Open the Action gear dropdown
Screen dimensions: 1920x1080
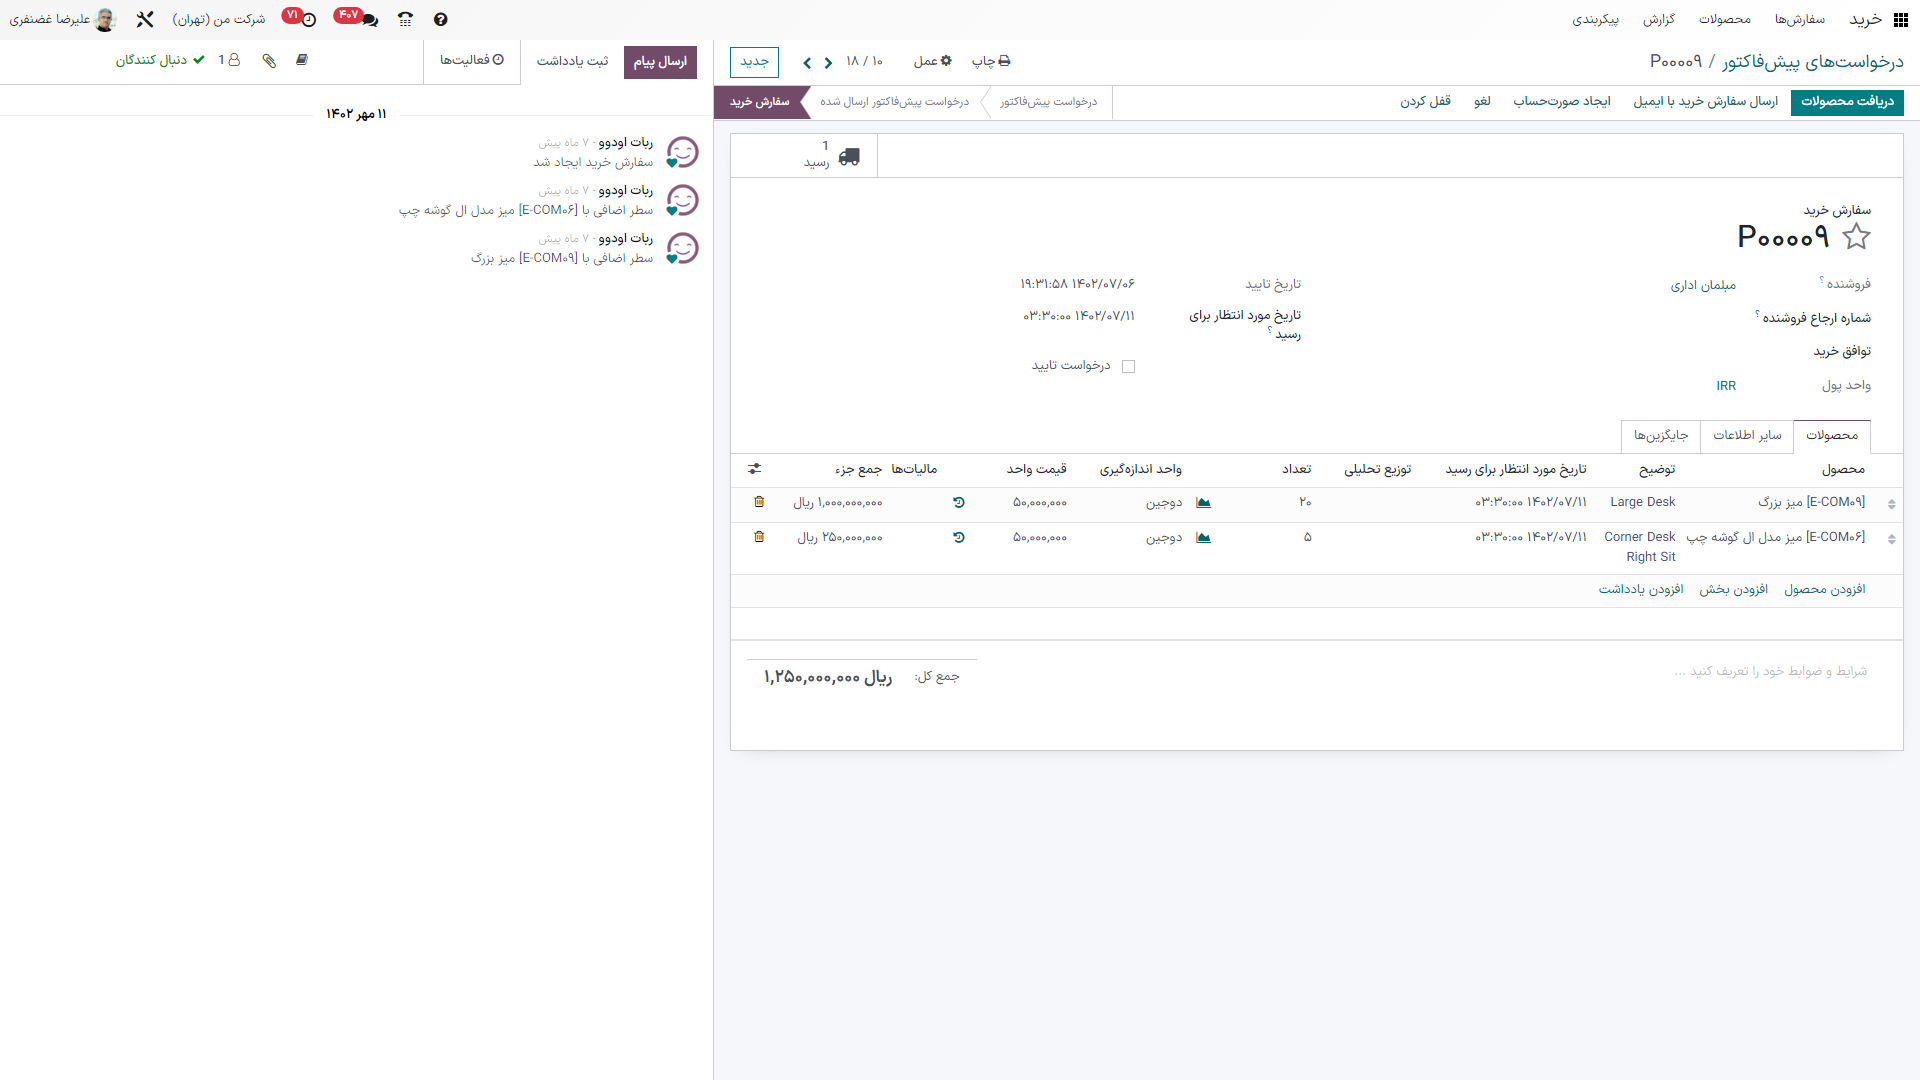pyautogui.click(x=932, y=61)
